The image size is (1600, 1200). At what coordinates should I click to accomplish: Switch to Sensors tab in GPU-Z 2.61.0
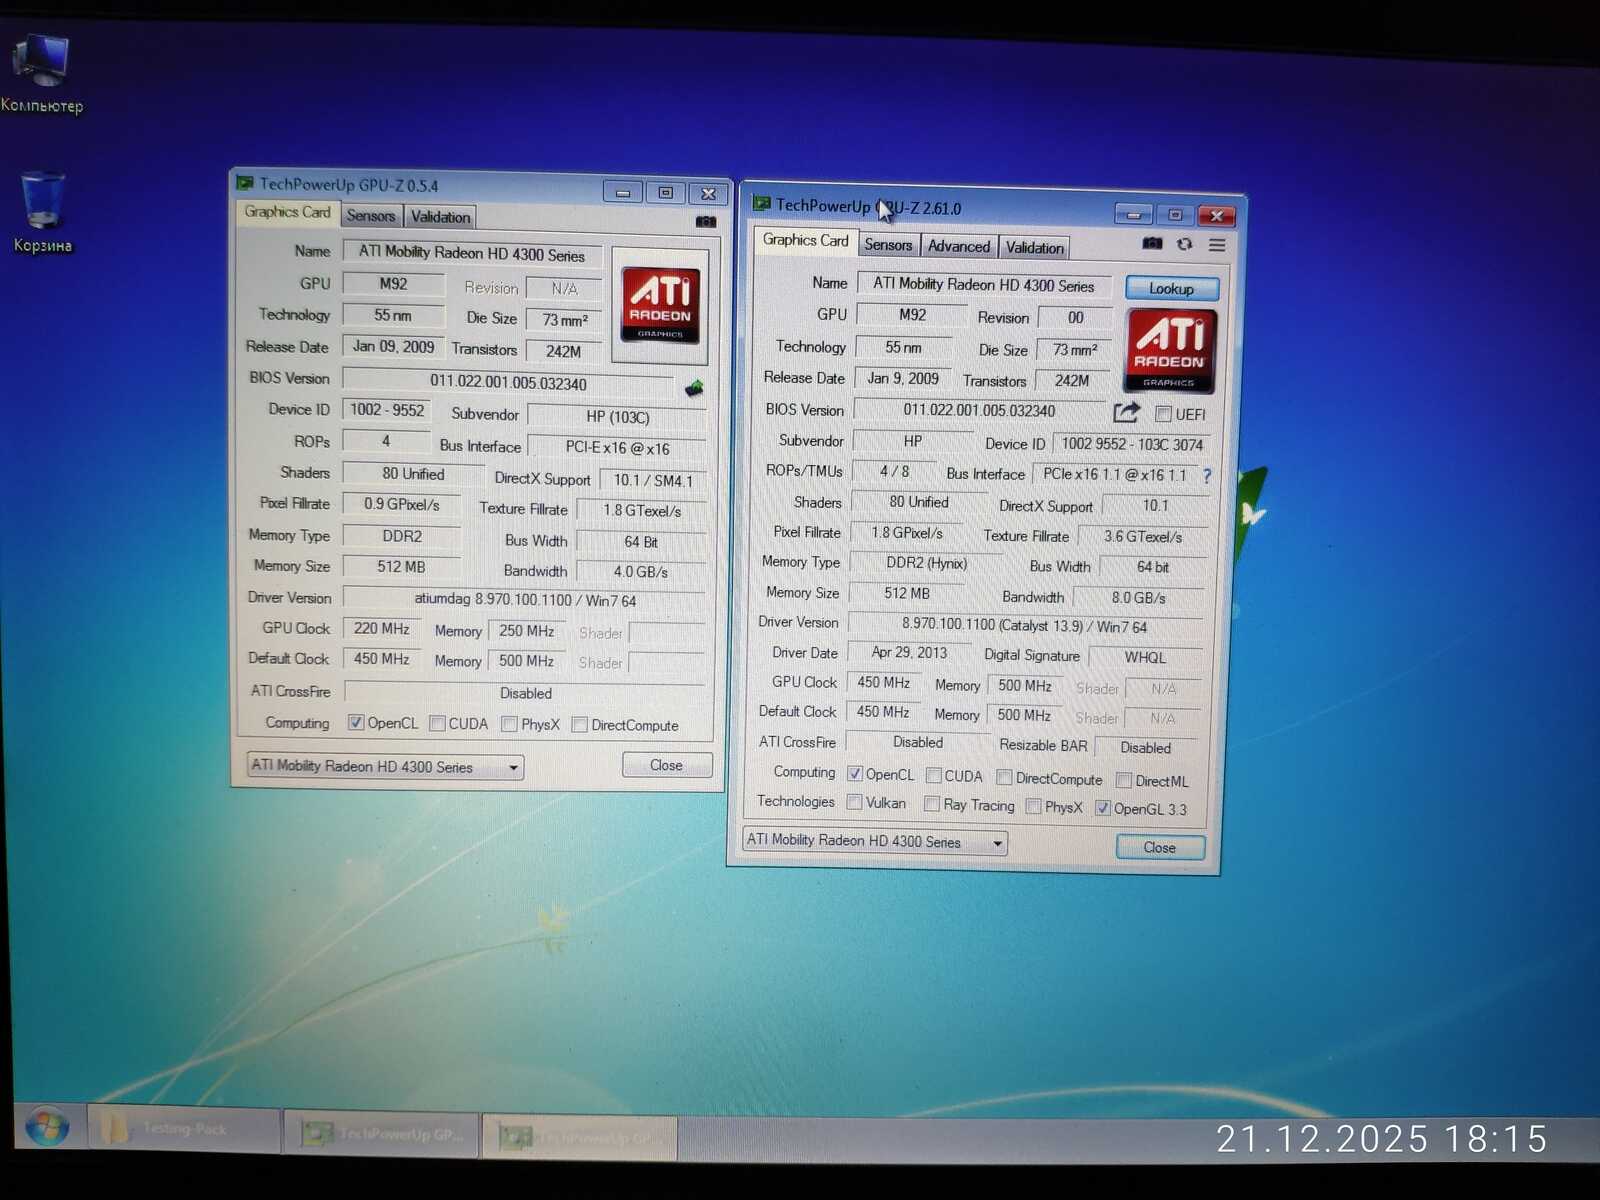[888, 245]
